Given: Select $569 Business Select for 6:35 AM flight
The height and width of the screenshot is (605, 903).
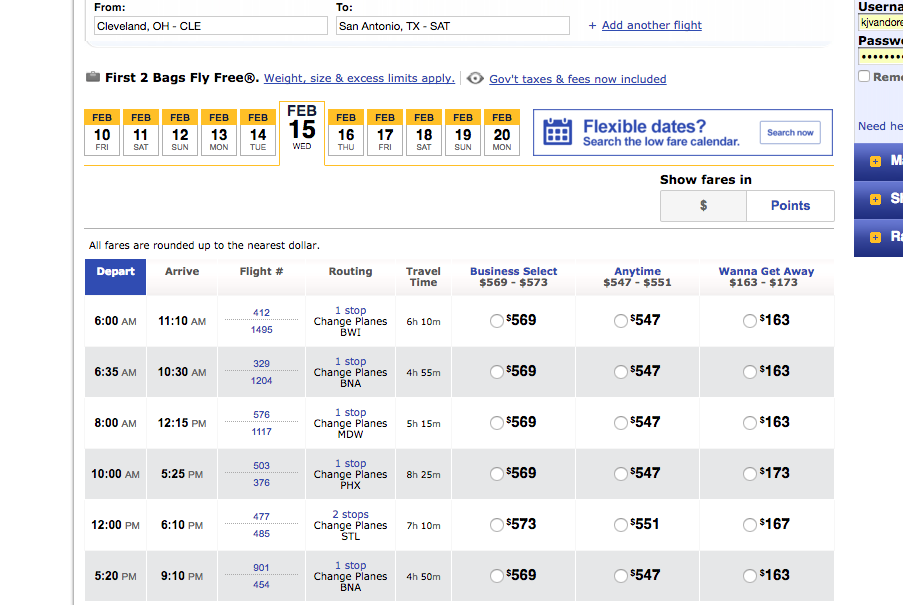Looking at the screenshot, I should (497, 372).
